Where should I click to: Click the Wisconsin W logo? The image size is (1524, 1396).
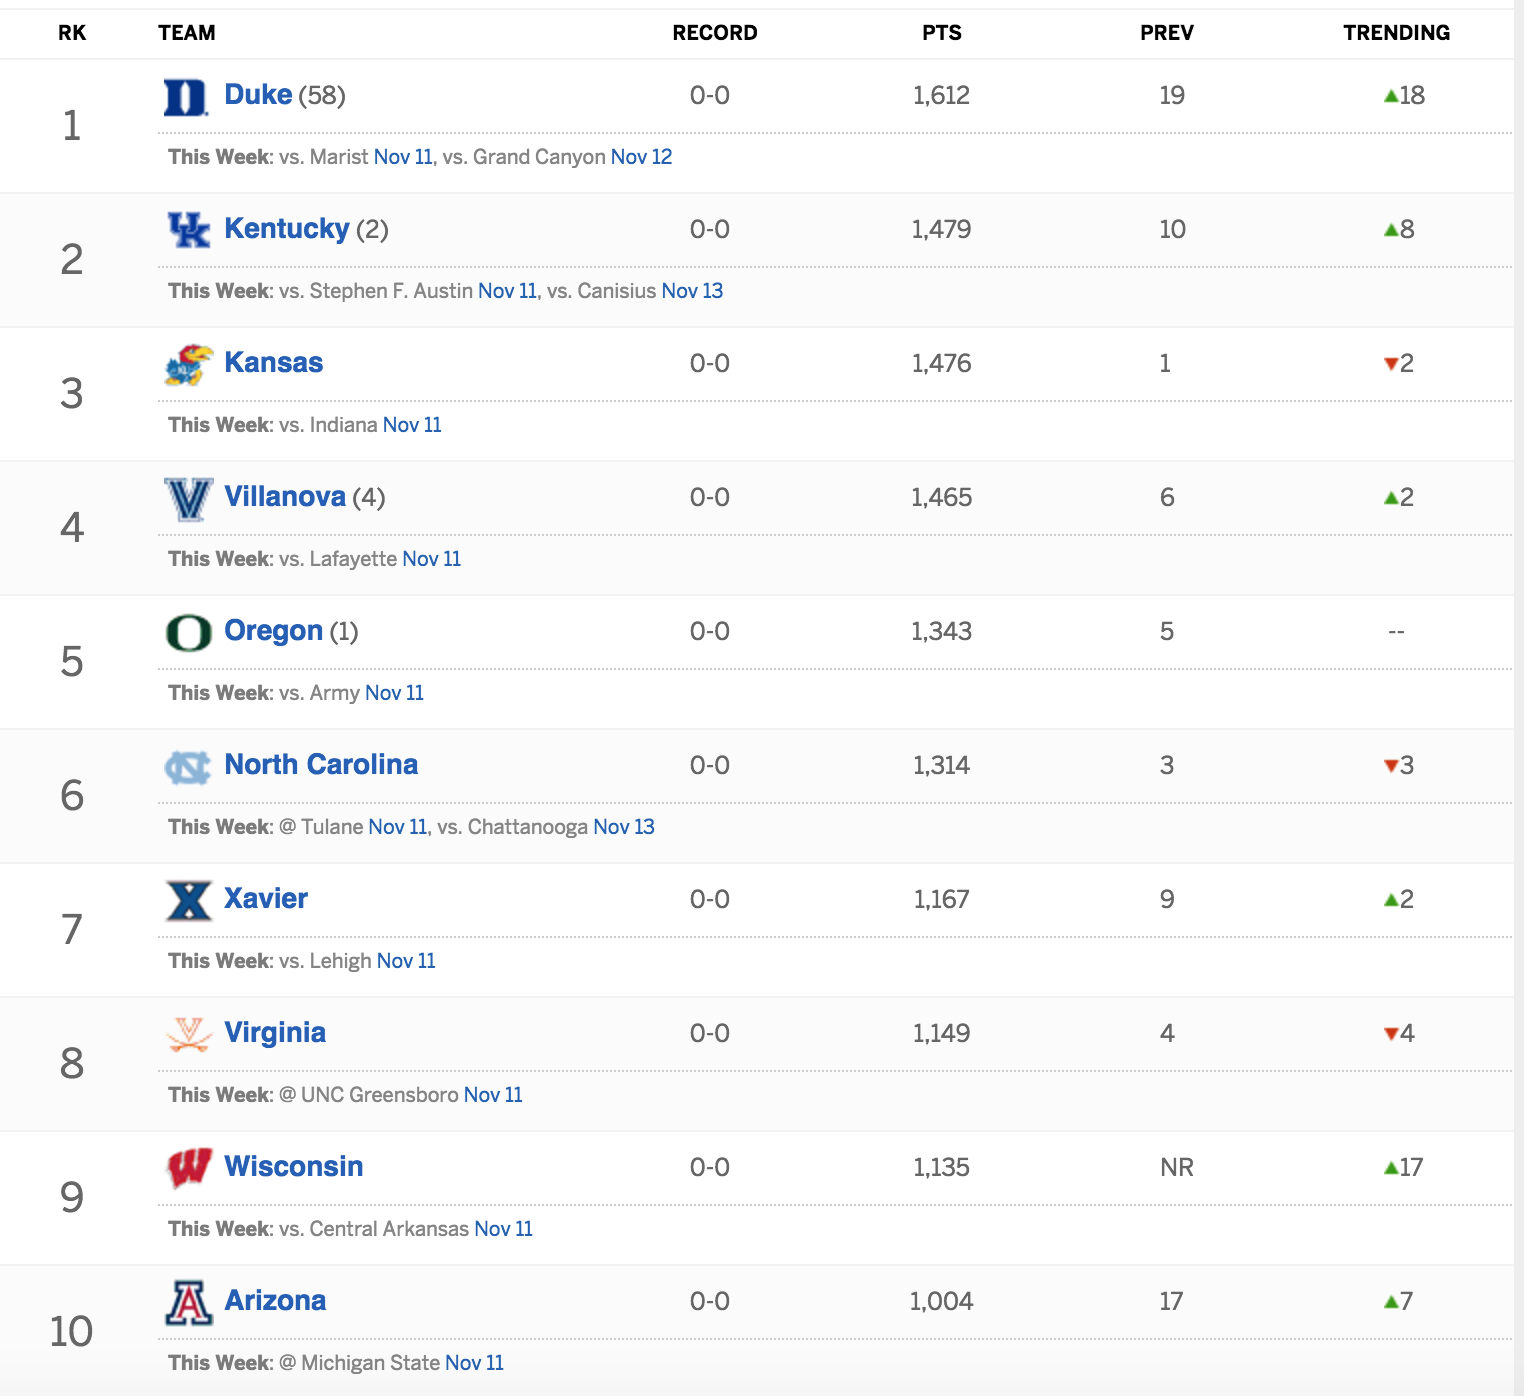(x=189, y=1168)
